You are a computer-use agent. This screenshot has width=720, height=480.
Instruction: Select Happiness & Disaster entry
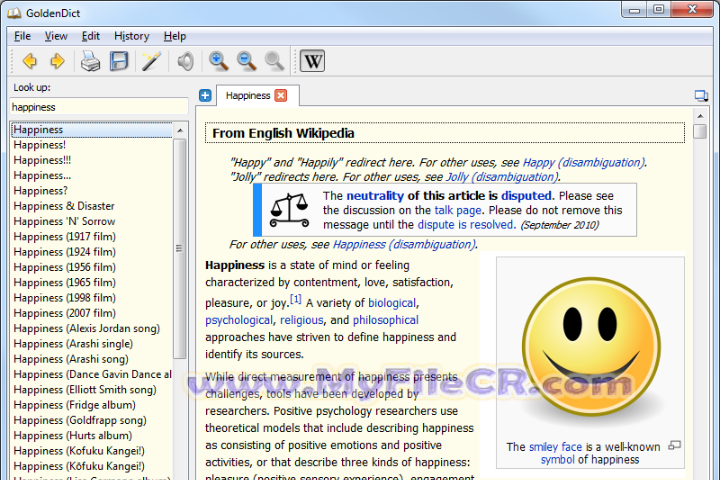coord(92,206)
